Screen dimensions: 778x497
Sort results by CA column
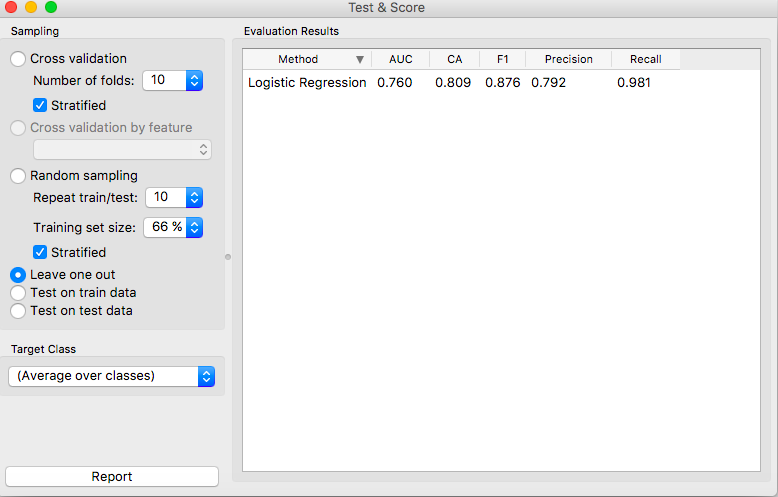(454, 59)
